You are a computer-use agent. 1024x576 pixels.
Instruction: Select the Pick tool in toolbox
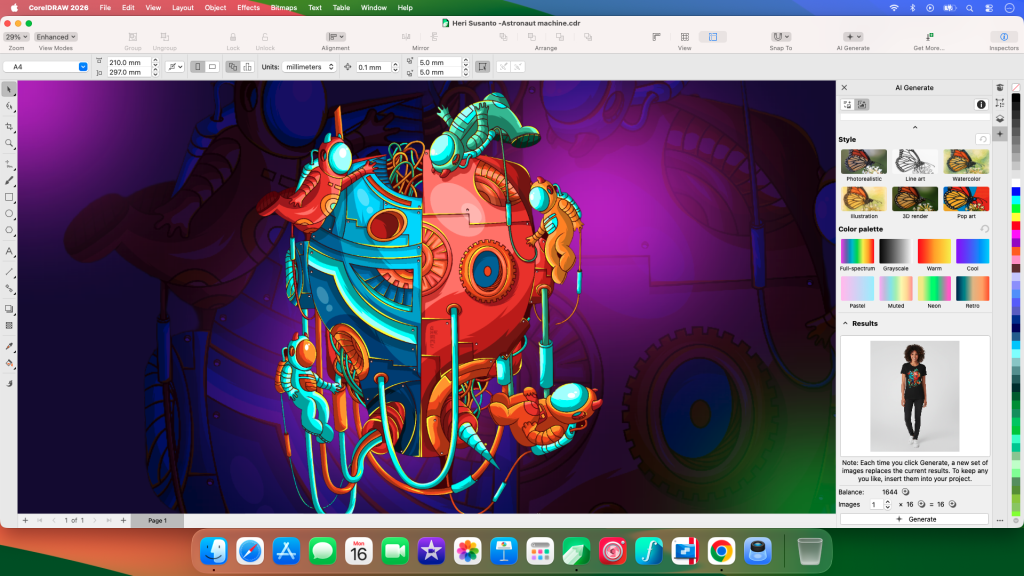tap(9, 89)
